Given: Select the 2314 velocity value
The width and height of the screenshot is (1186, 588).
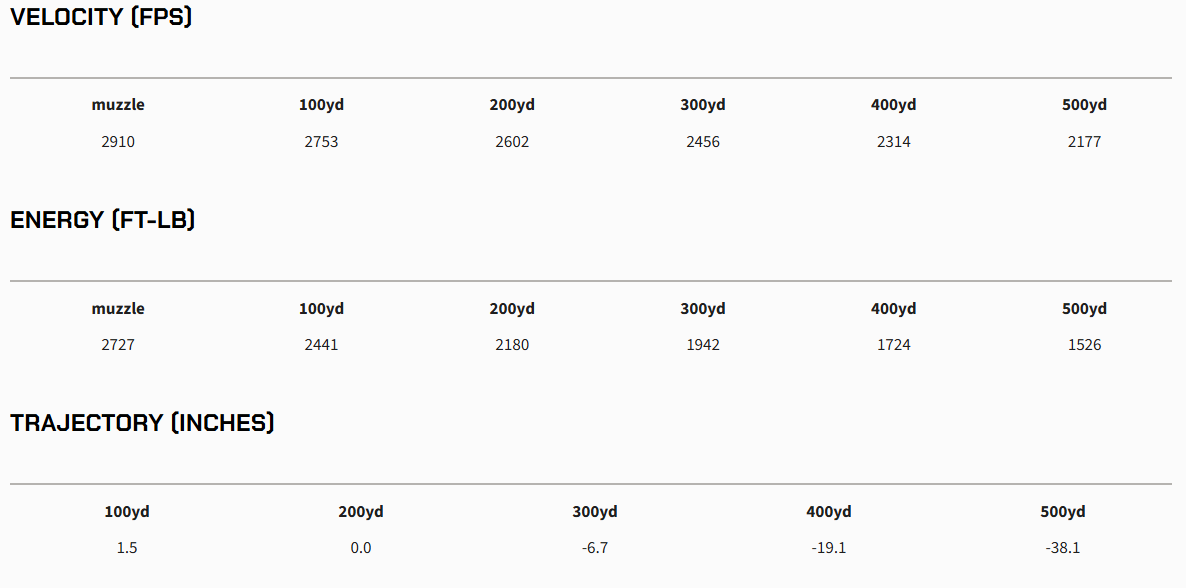Looking at the screenshot, I should pos(894,142).
